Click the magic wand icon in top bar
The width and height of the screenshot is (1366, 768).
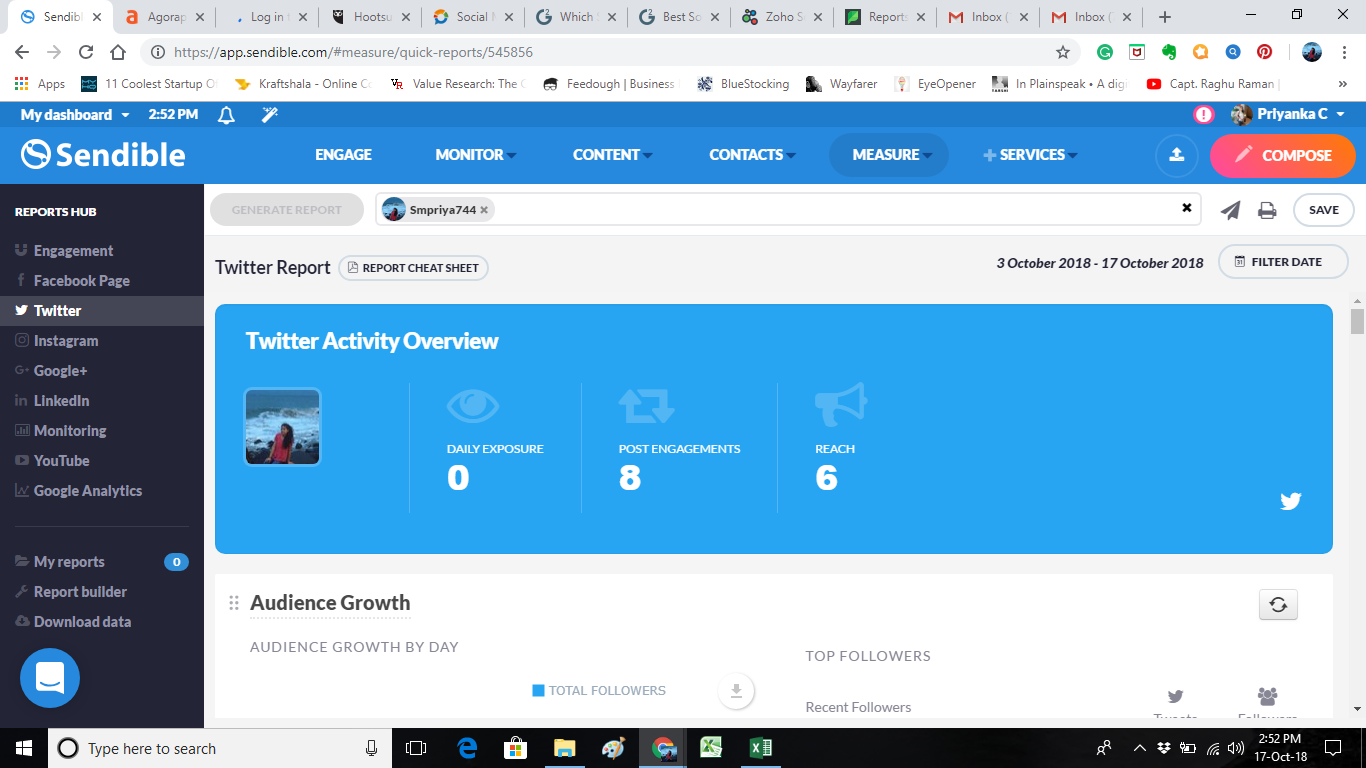(x=269, y=115)
